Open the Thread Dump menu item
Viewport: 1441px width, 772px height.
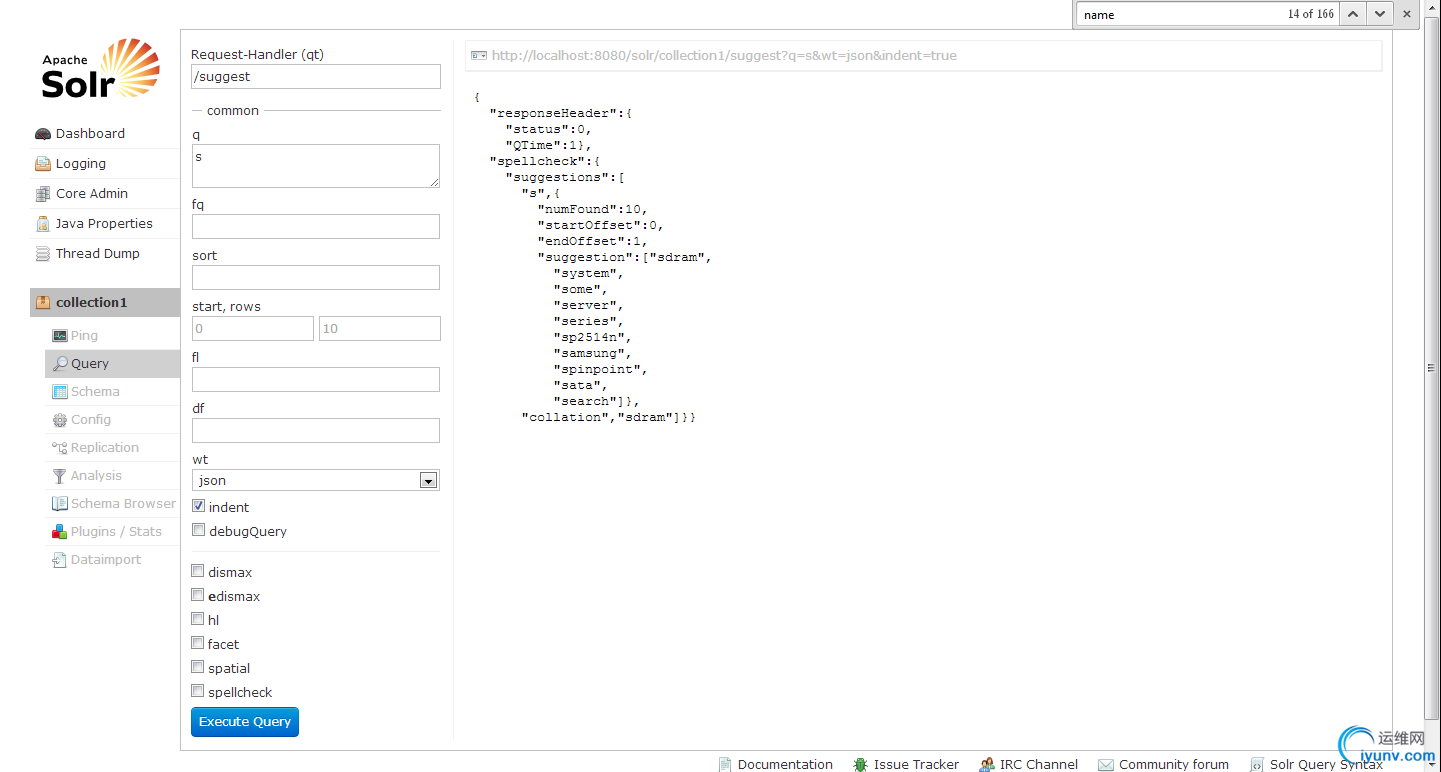[105, 254]
